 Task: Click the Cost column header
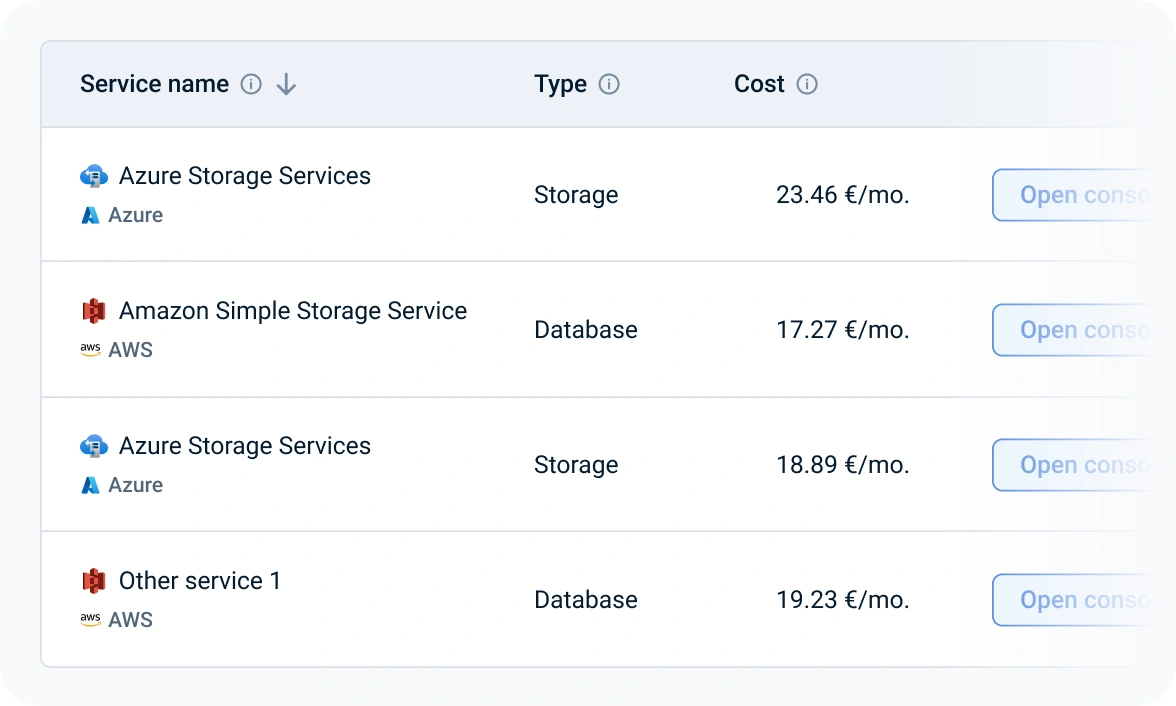[759, 85]
